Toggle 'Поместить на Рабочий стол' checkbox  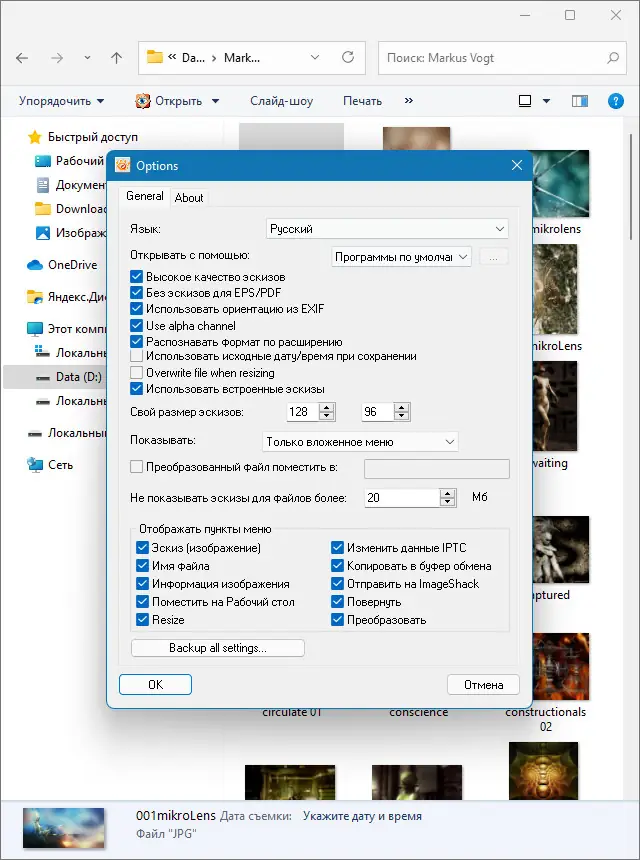click(143, 602)
